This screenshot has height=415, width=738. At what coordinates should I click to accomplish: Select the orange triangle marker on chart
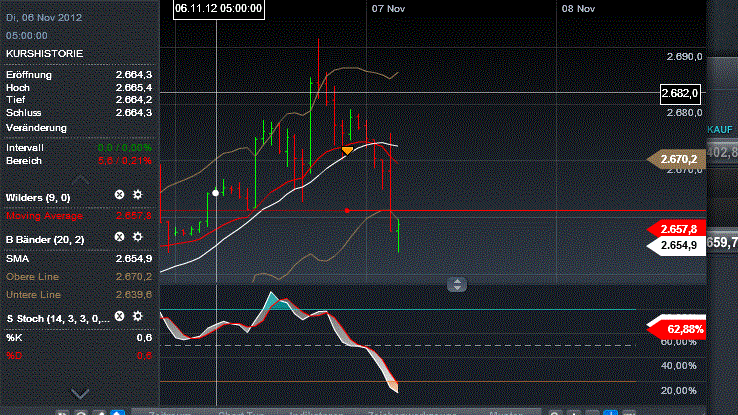(347, 151)
